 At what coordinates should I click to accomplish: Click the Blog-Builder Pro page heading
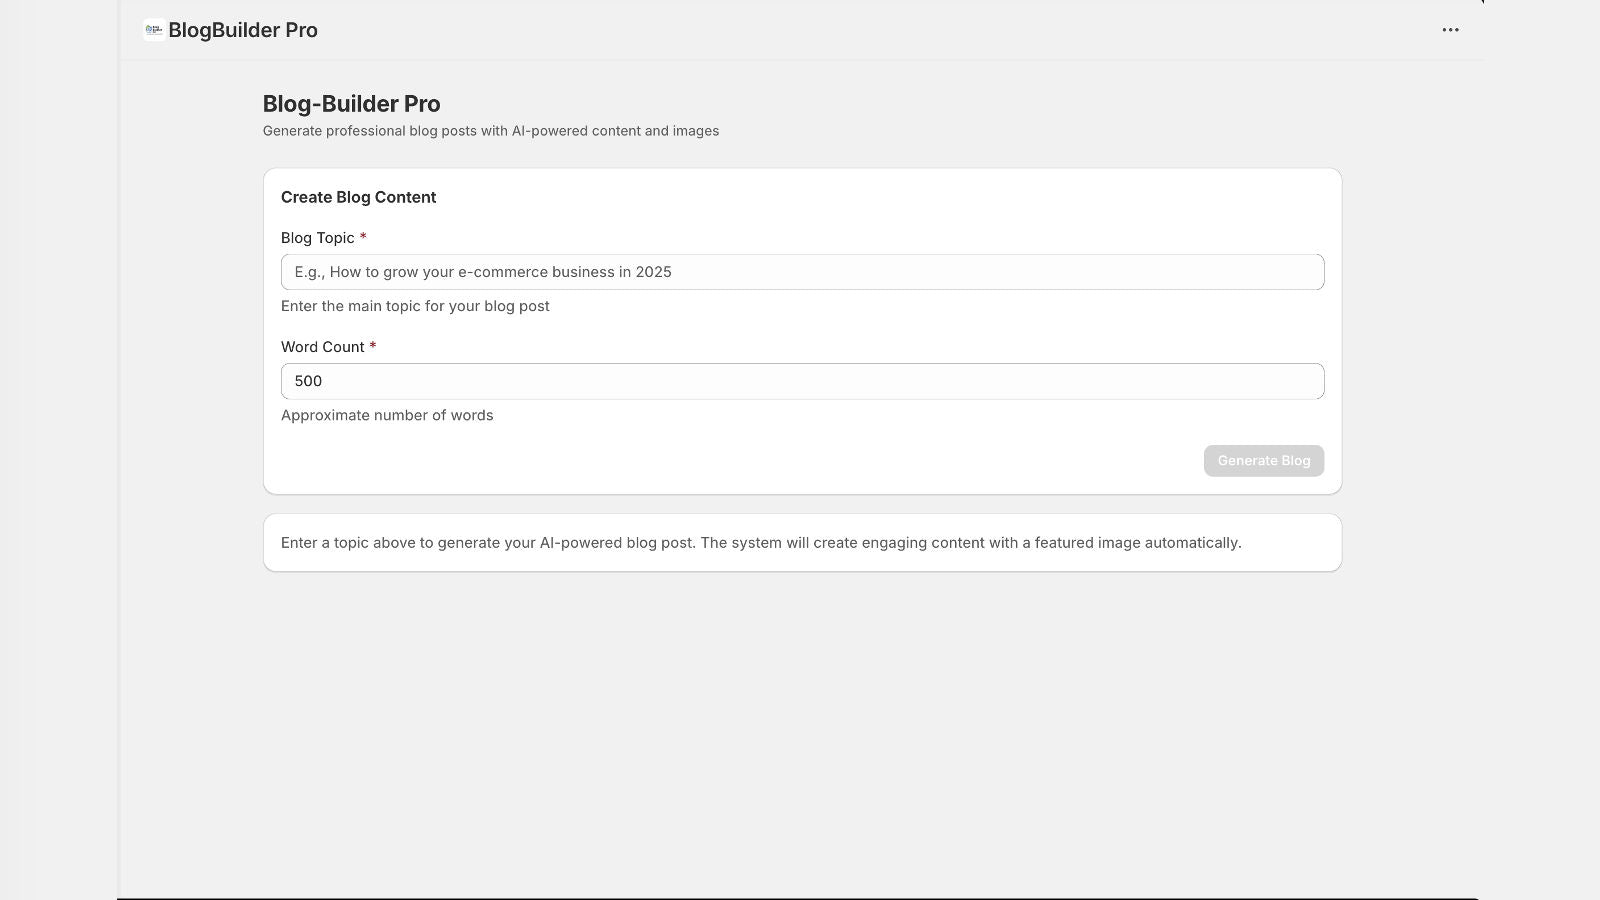pyautogui.click(x=350, y=103)
